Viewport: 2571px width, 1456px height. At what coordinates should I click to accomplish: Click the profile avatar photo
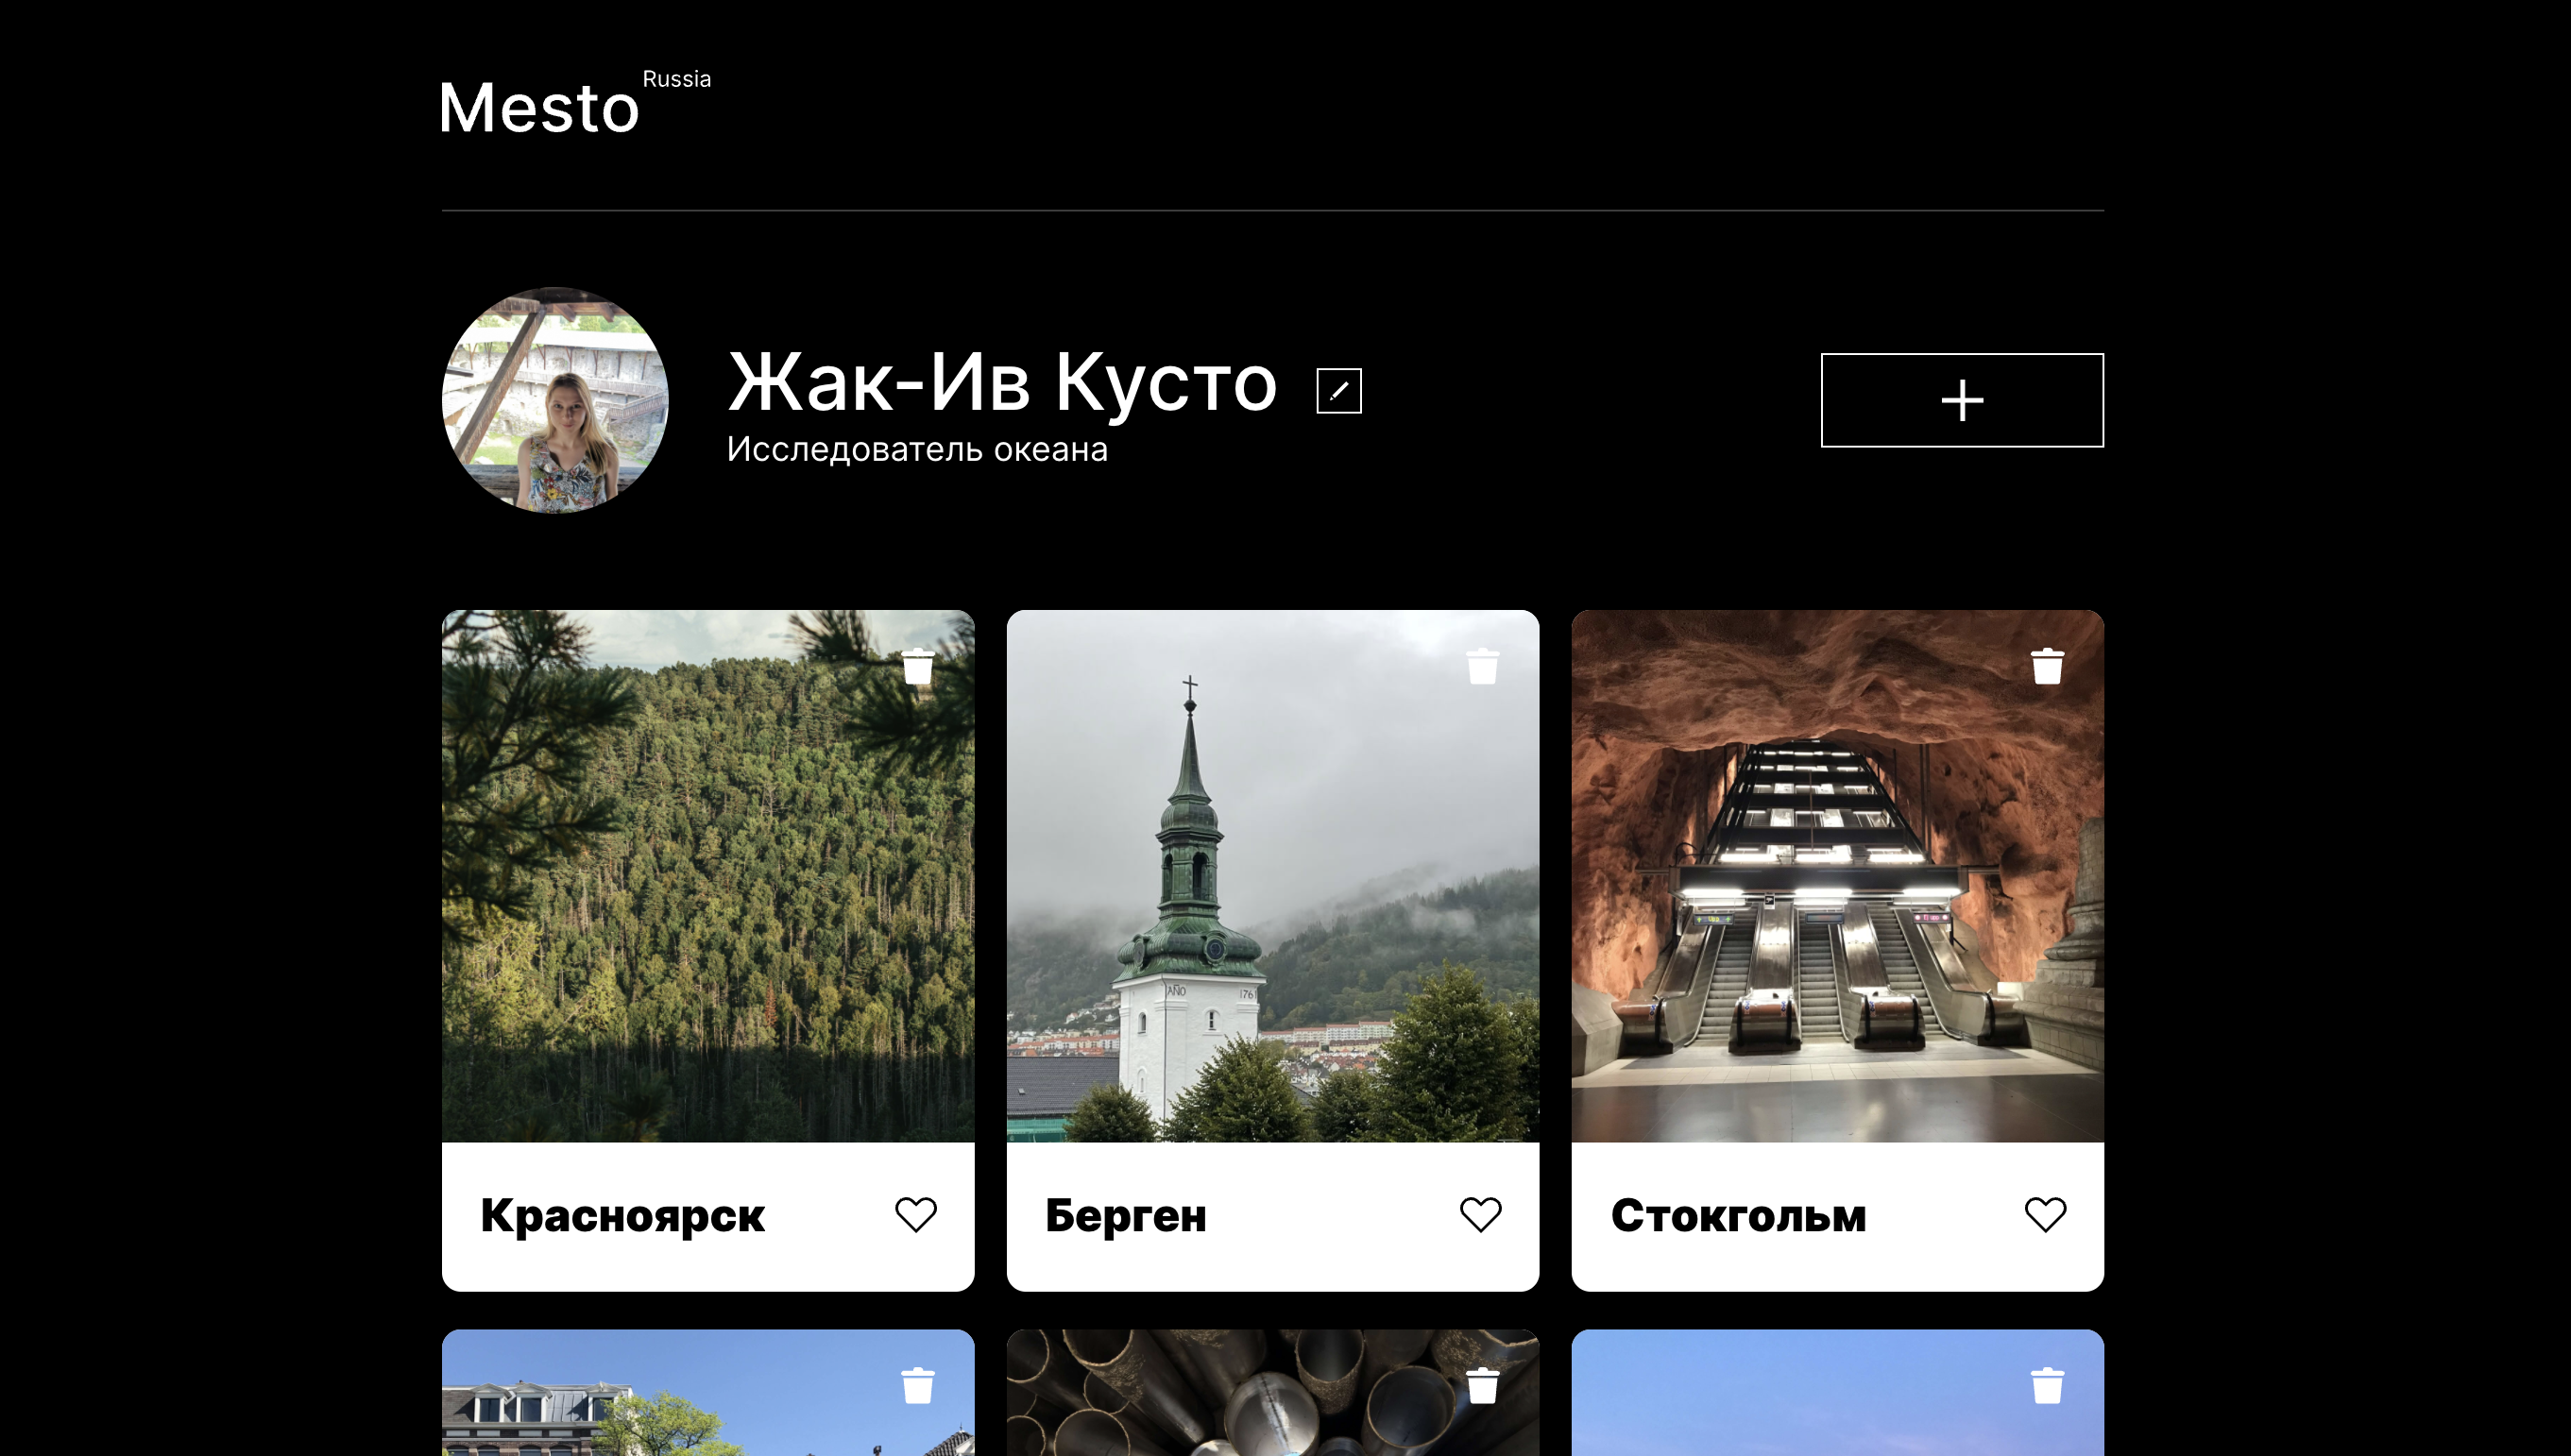(555, 400)
